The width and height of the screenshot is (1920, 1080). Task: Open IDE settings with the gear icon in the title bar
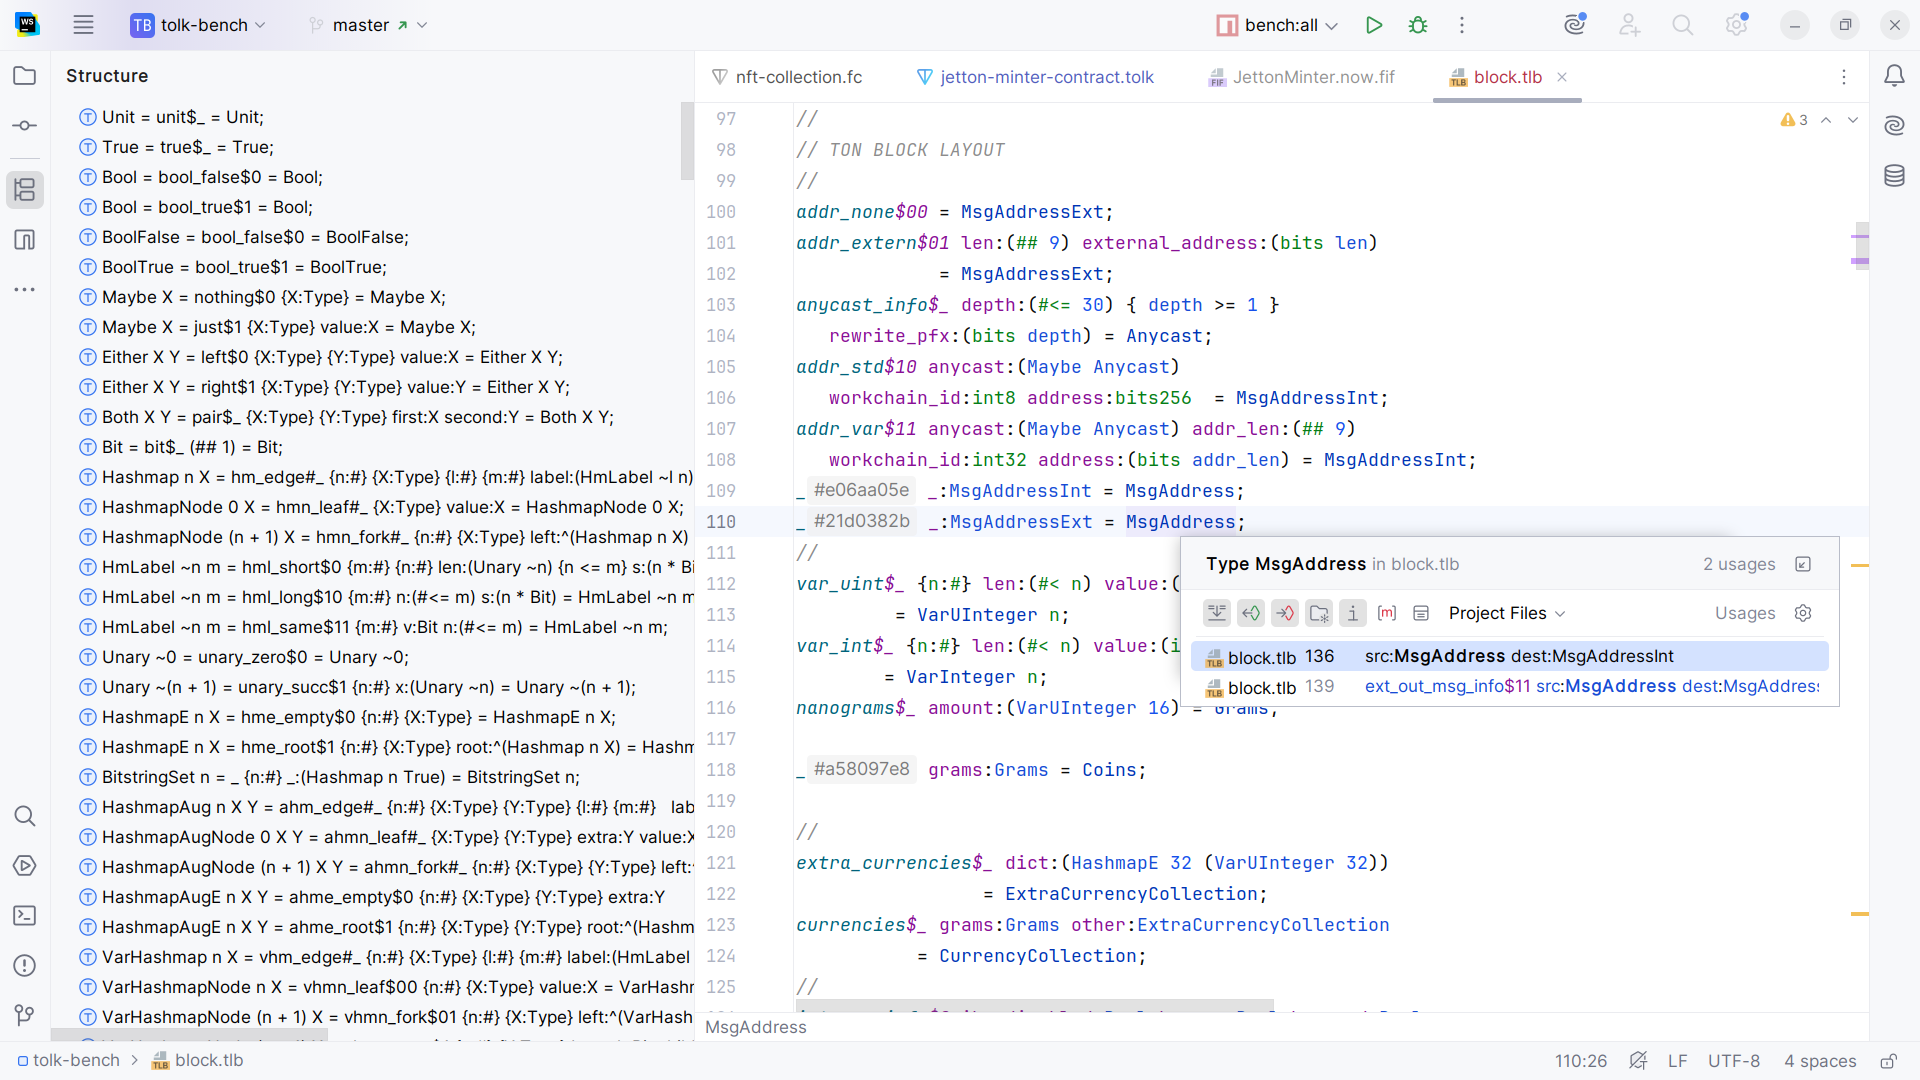[1737, 25]
